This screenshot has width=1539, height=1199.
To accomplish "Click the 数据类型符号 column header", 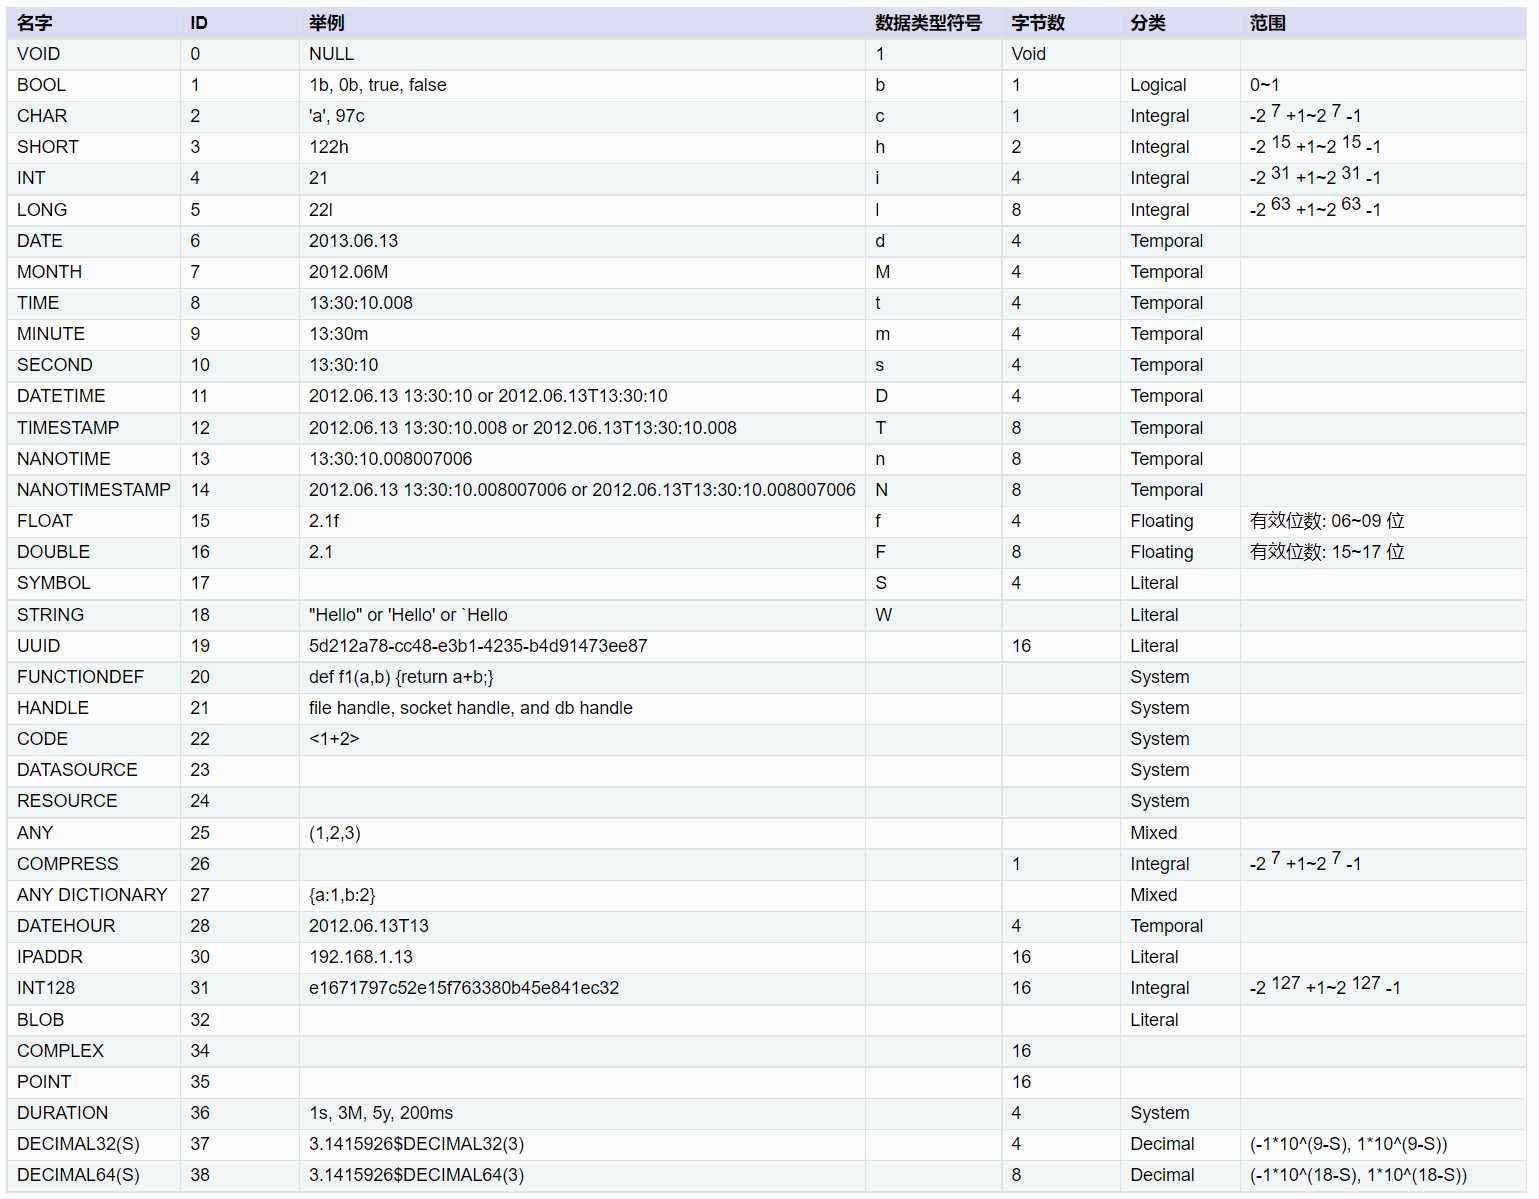I will pyautogui.click(x=927, y=23).
